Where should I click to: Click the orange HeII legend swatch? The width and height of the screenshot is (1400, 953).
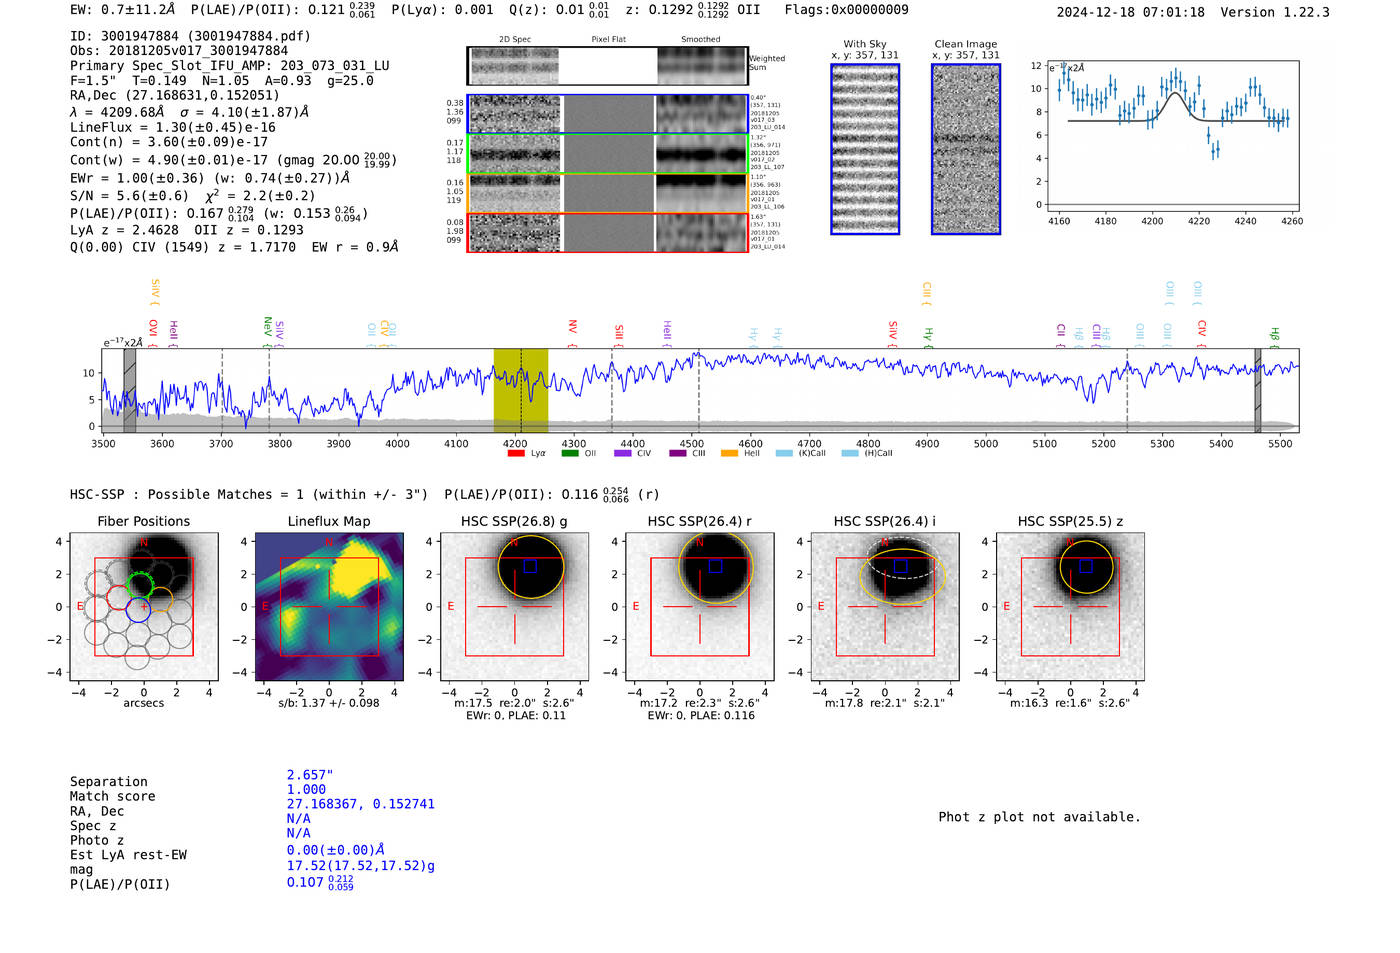pyautogui.click(x=729, y=453)
